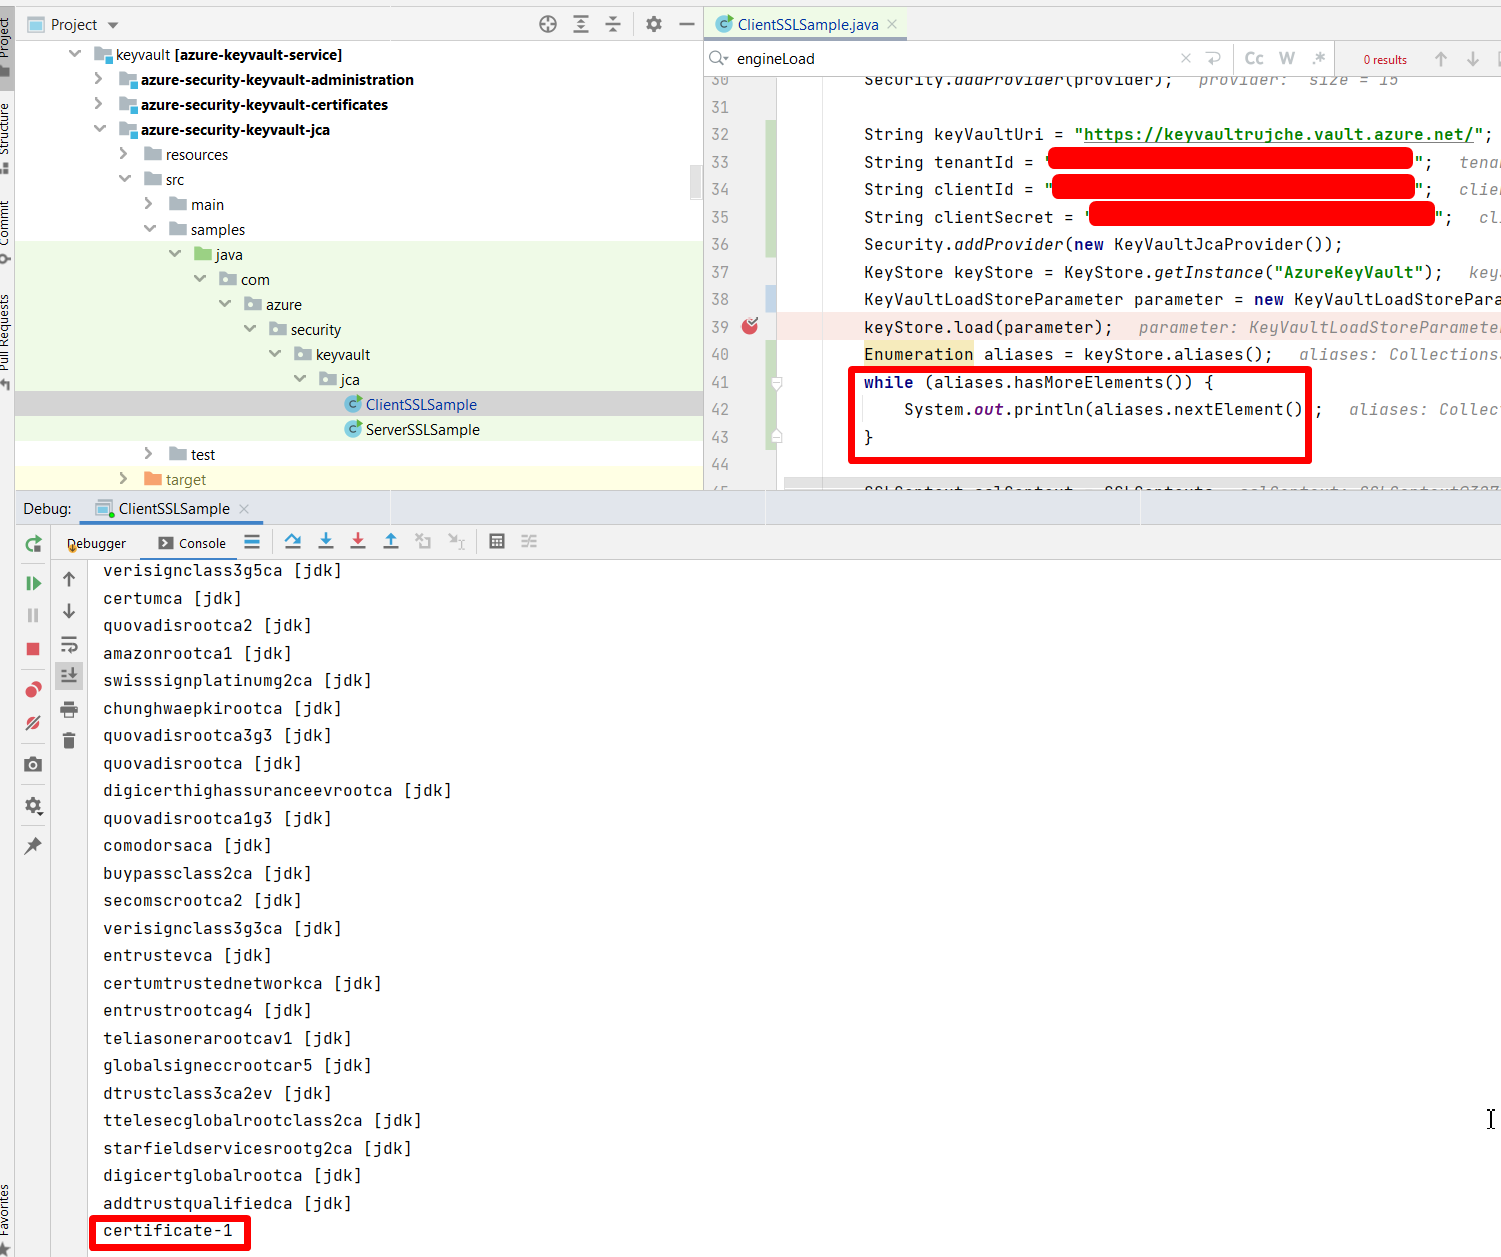The image size is (1501, 1257).
Task: Open the Project panel settings gear
Action: coord(653,23)
